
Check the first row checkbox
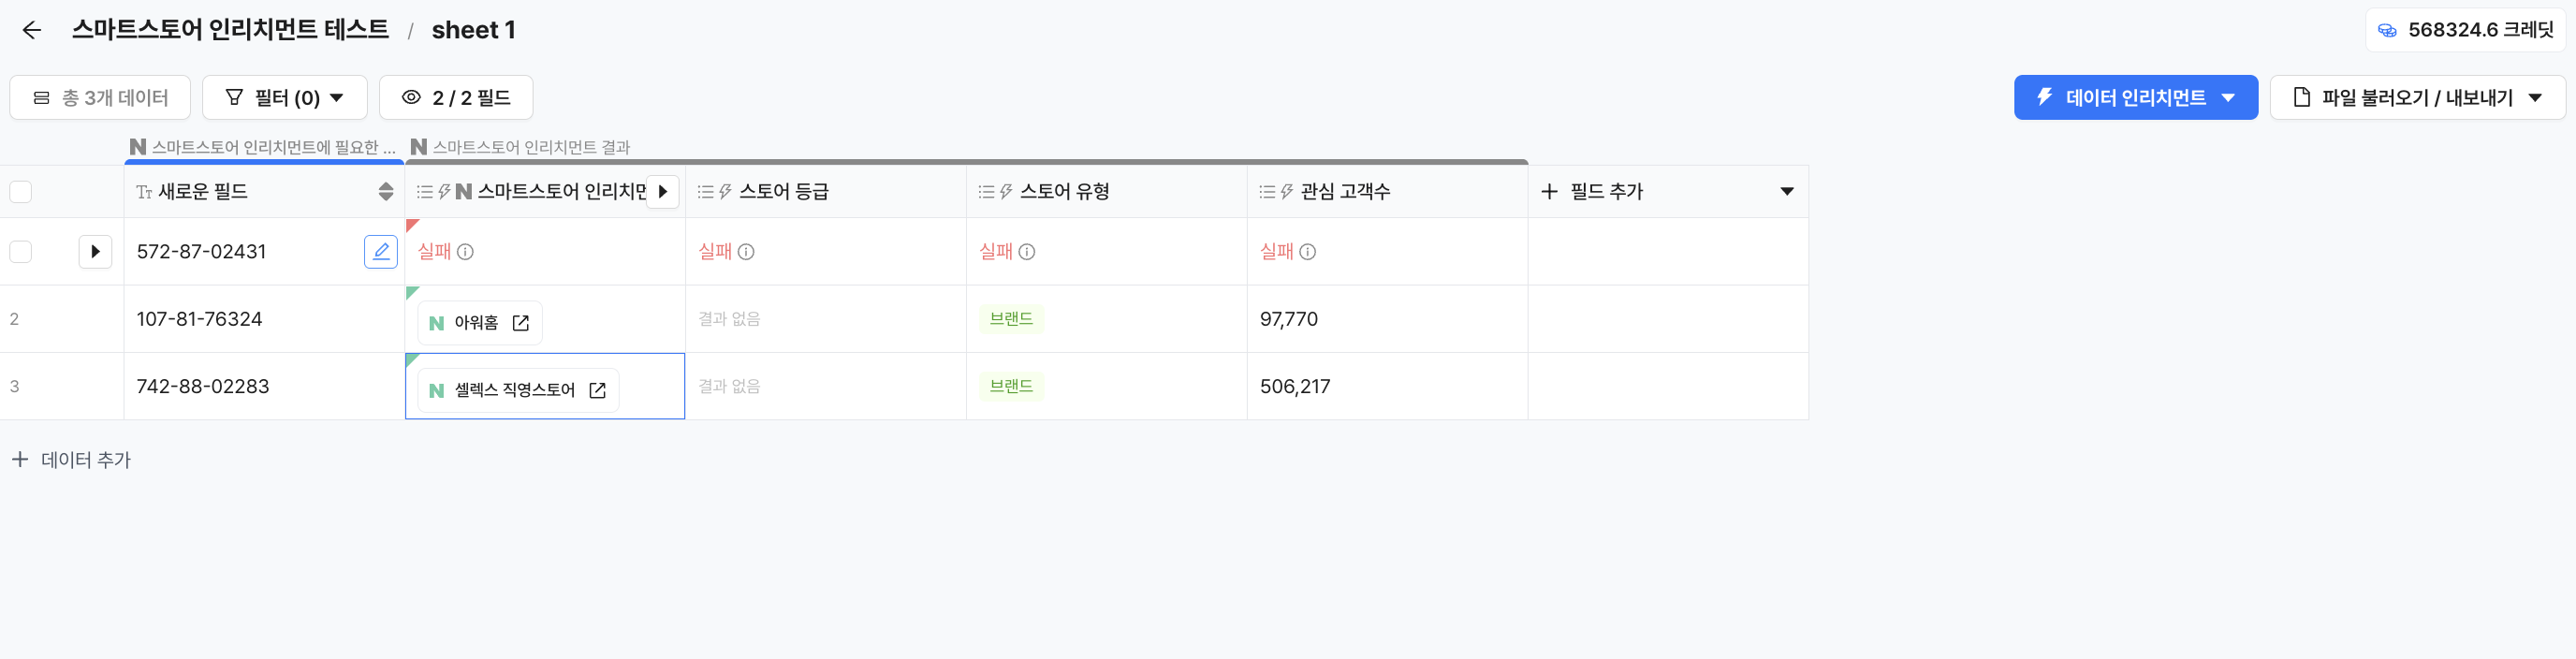(x=21, y=251)
